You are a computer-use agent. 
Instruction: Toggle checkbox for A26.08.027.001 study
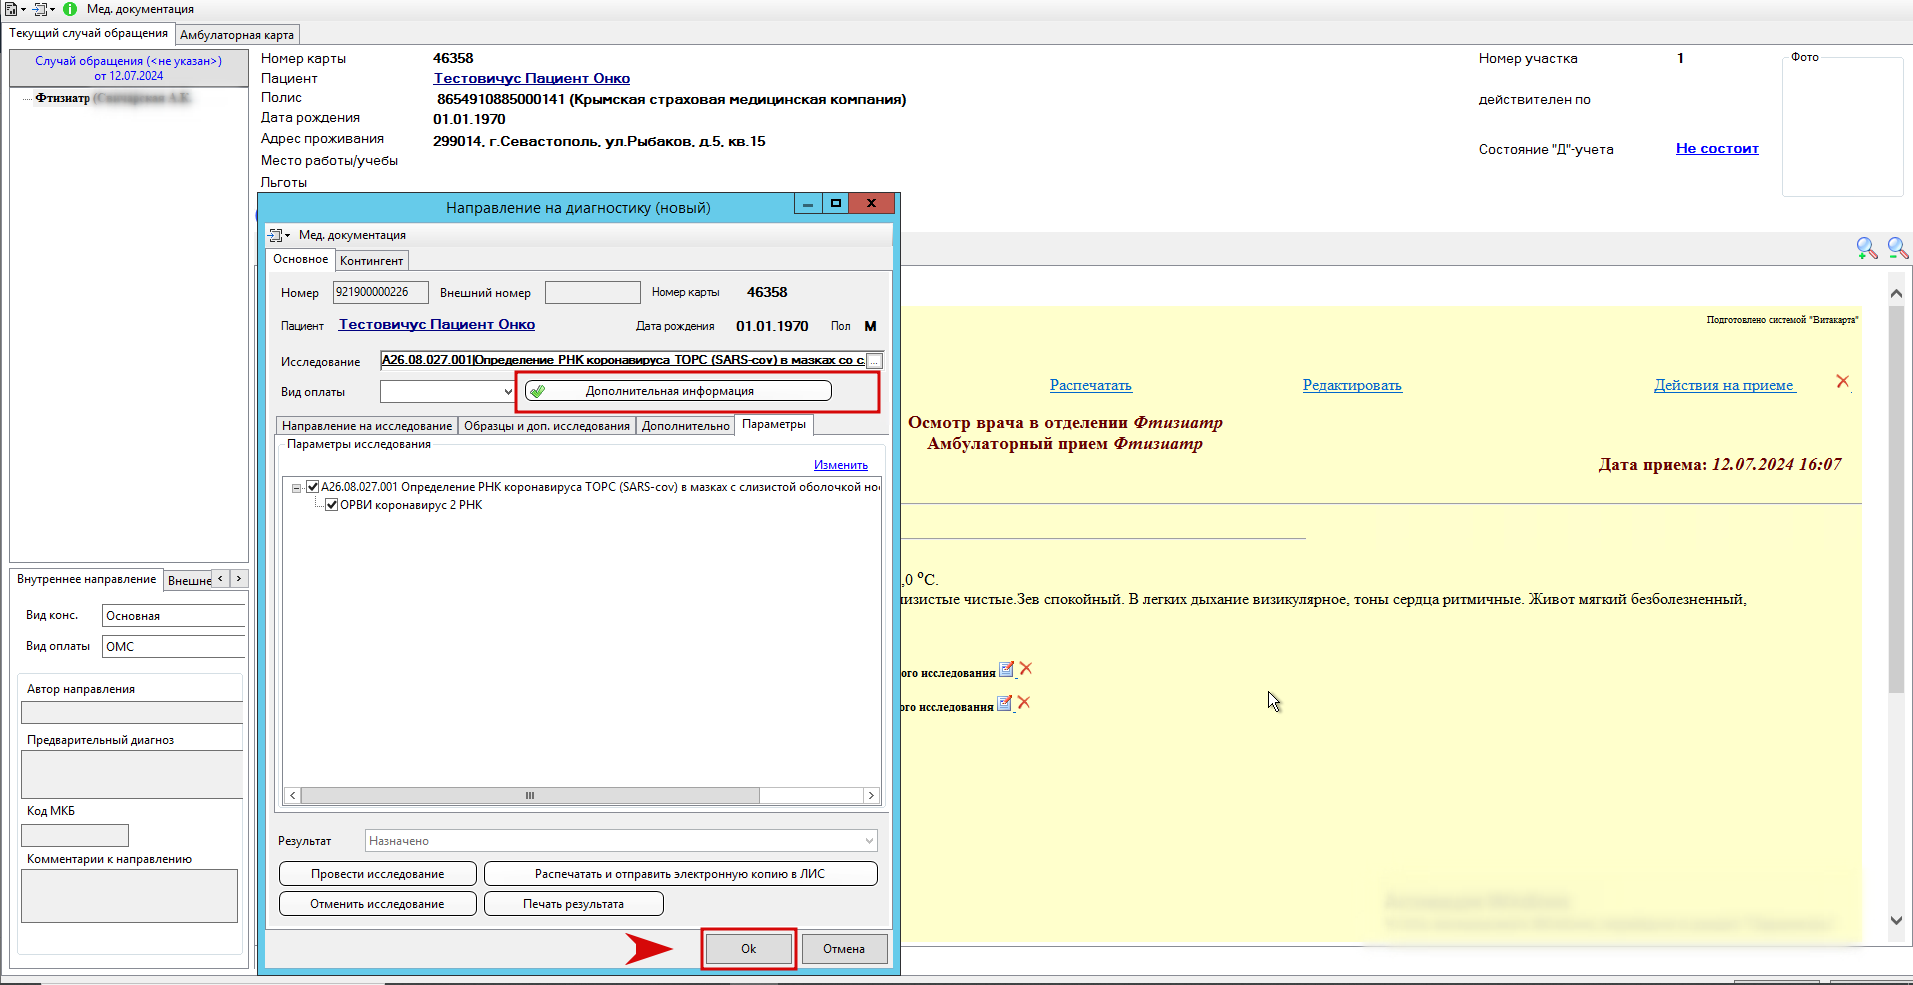tap(313, 487)
